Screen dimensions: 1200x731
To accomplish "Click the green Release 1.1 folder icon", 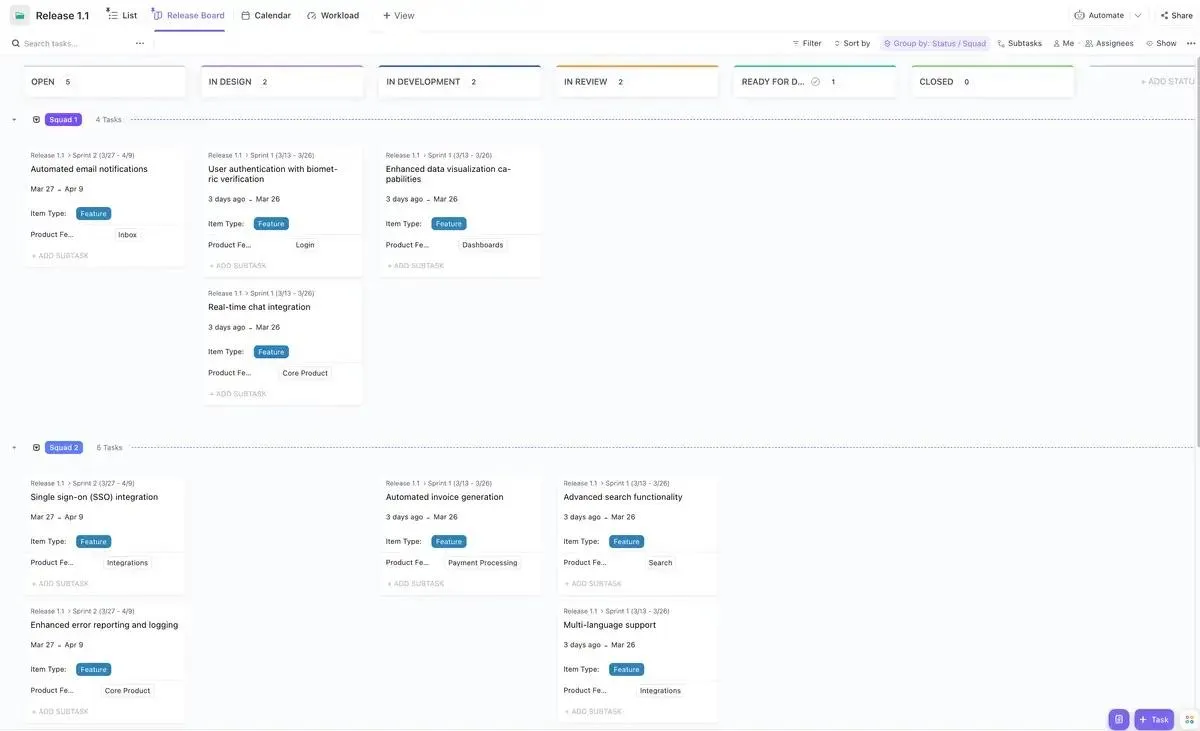I will pyautogui.click(x=20, y=15).
